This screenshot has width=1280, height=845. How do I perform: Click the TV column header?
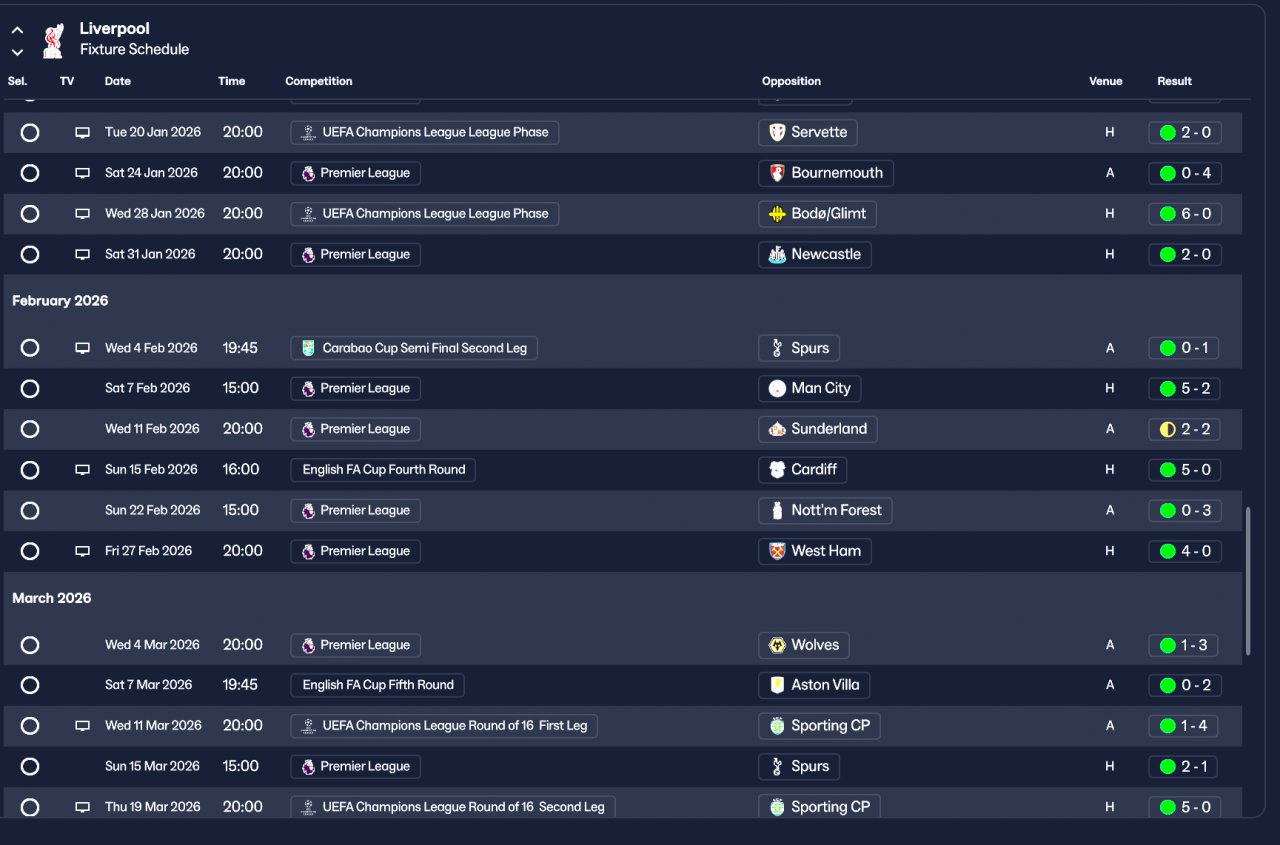click(x=67, y=81)
